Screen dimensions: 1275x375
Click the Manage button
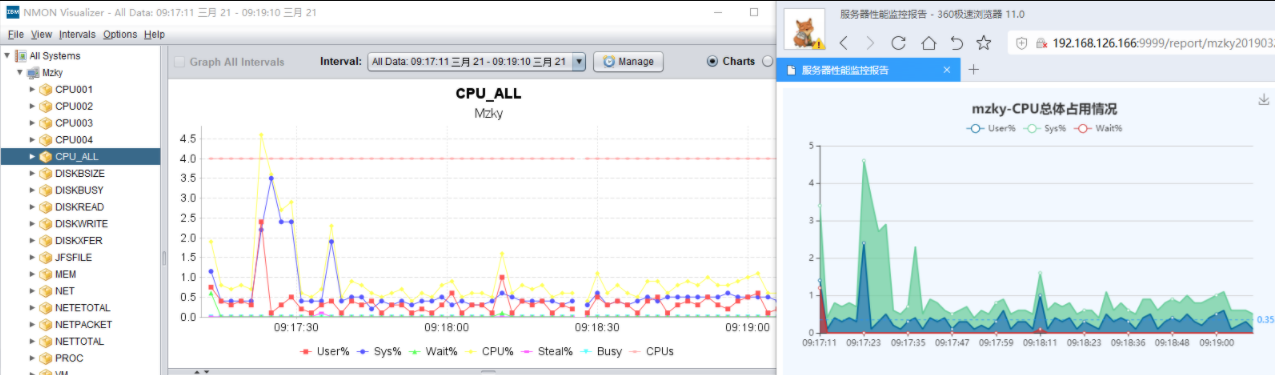point(628,62)
